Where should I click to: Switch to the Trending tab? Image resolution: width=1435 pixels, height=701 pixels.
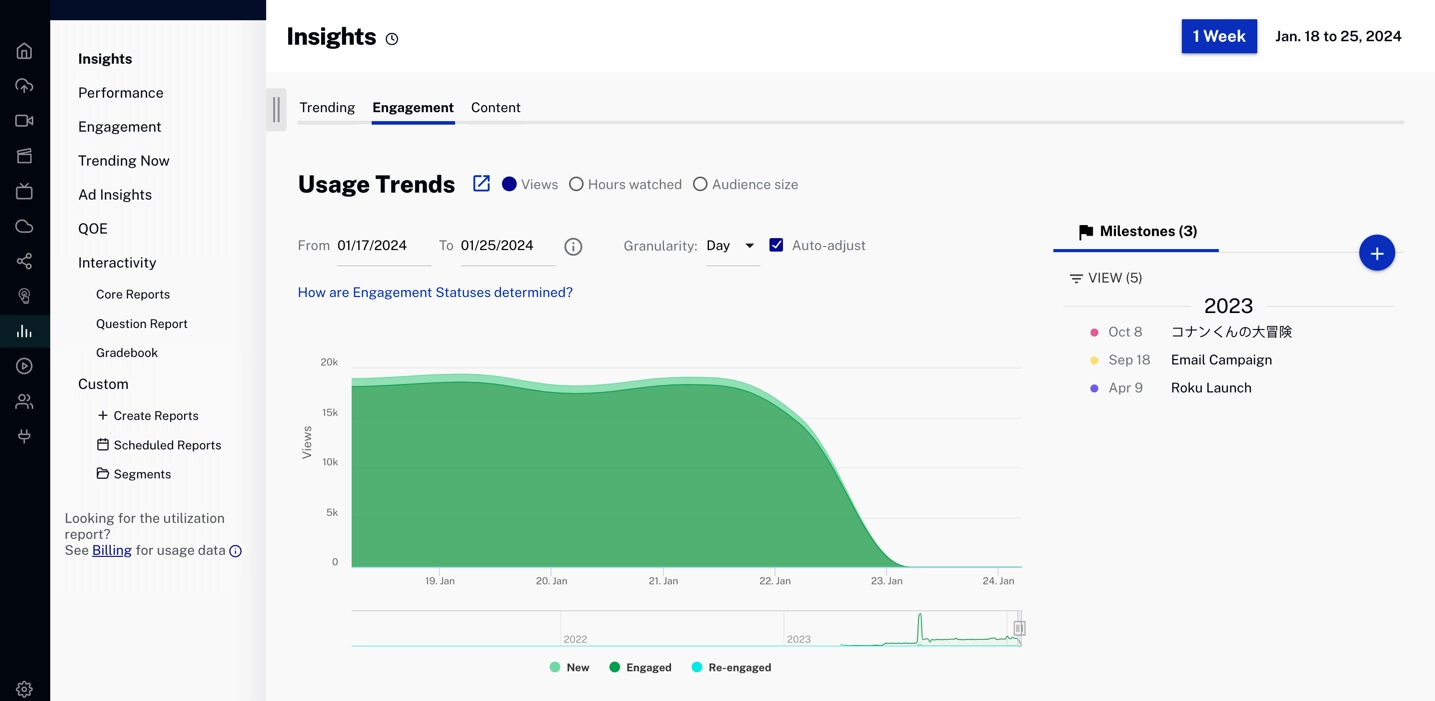click(327, 107)
